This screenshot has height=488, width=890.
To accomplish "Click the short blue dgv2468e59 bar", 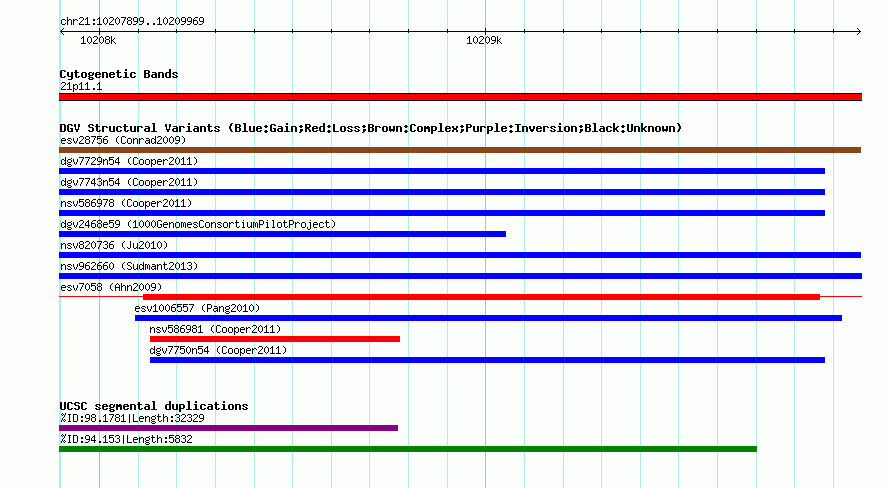I will click(283, 234).
